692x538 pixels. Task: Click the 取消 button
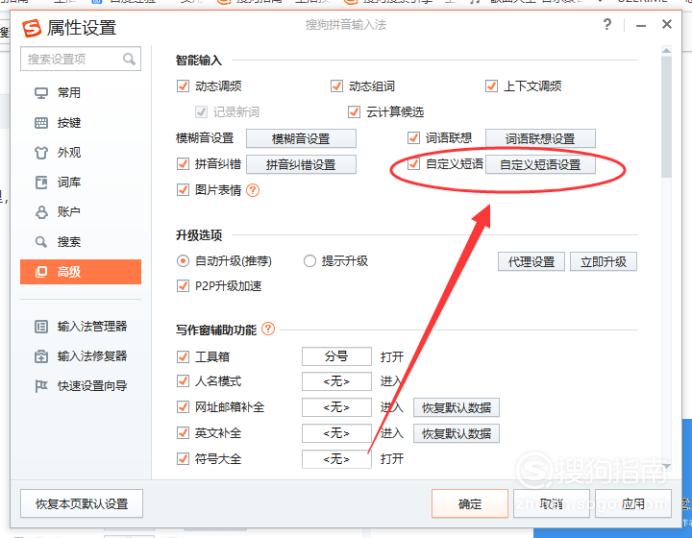tap(551, 504)
